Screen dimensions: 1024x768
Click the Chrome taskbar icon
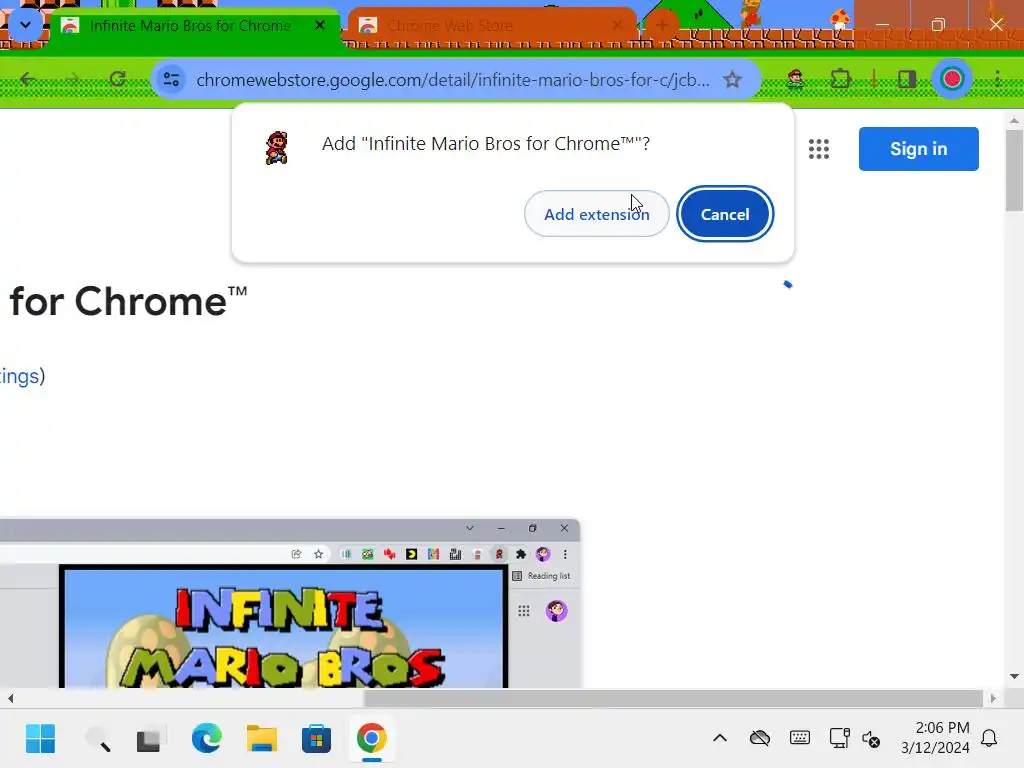[x=371, y=739]
